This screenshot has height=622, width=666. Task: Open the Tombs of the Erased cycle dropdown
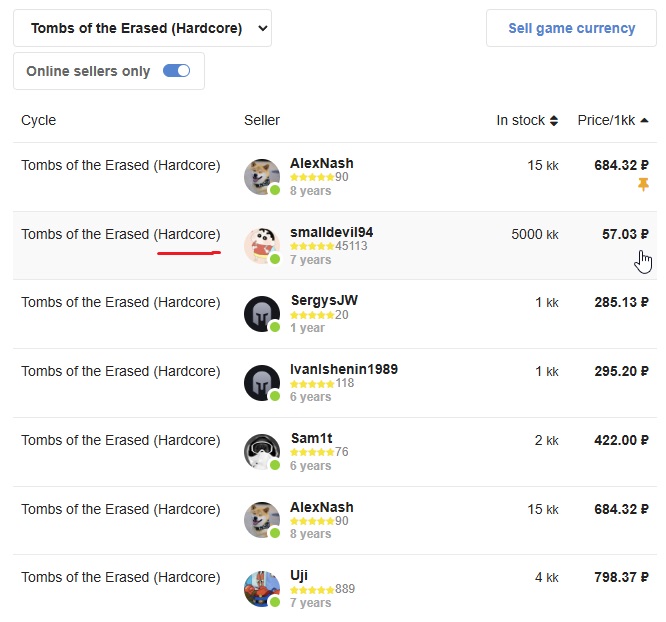pos(142,28)
